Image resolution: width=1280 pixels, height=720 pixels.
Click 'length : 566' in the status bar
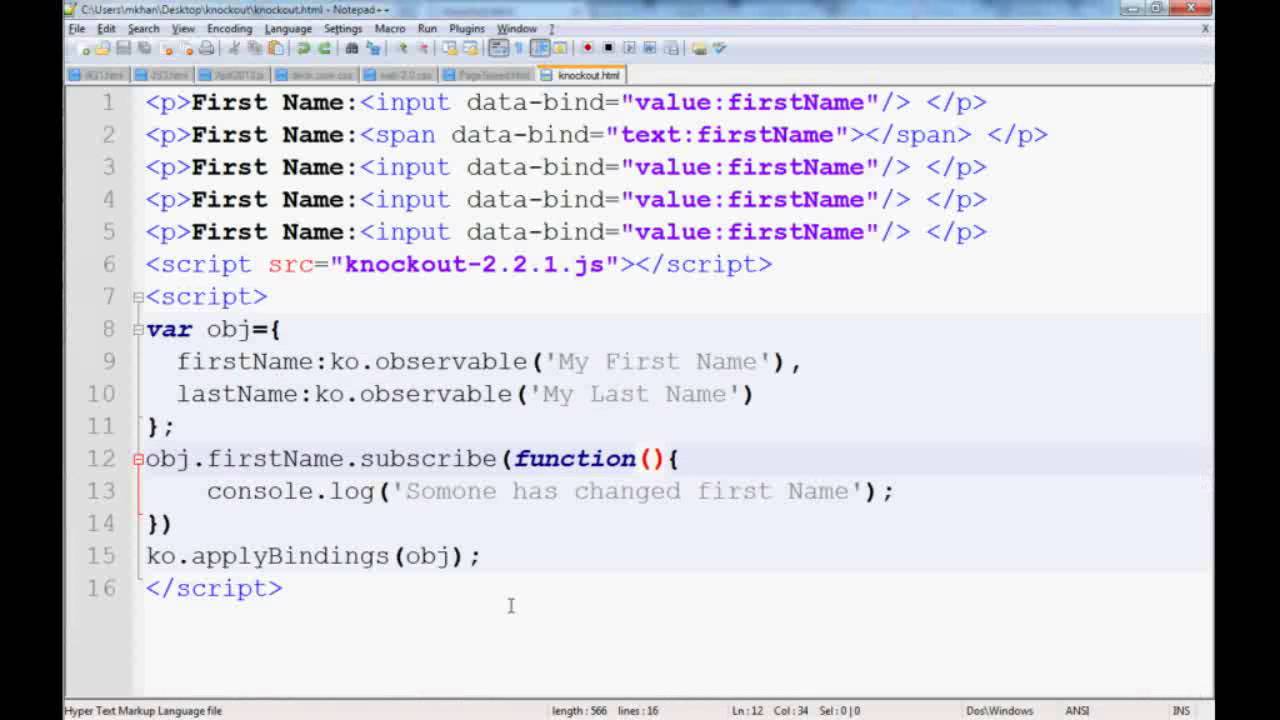coord(579,711)
